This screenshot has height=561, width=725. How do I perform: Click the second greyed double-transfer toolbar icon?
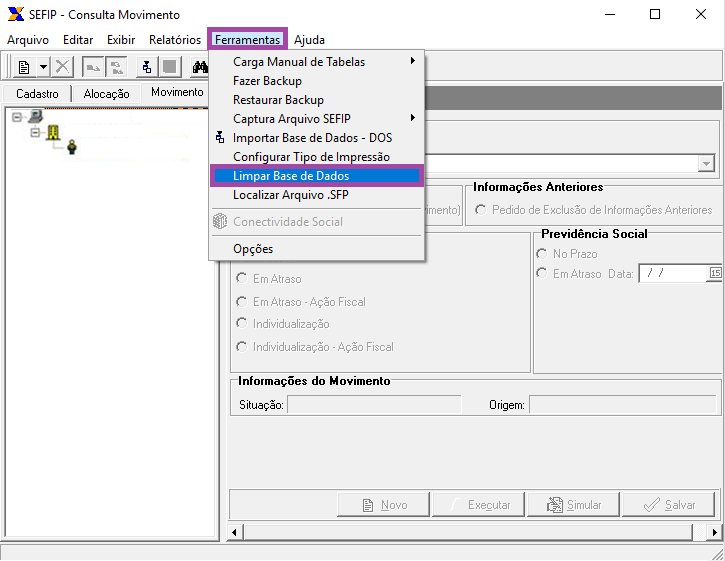coord(117,67)
